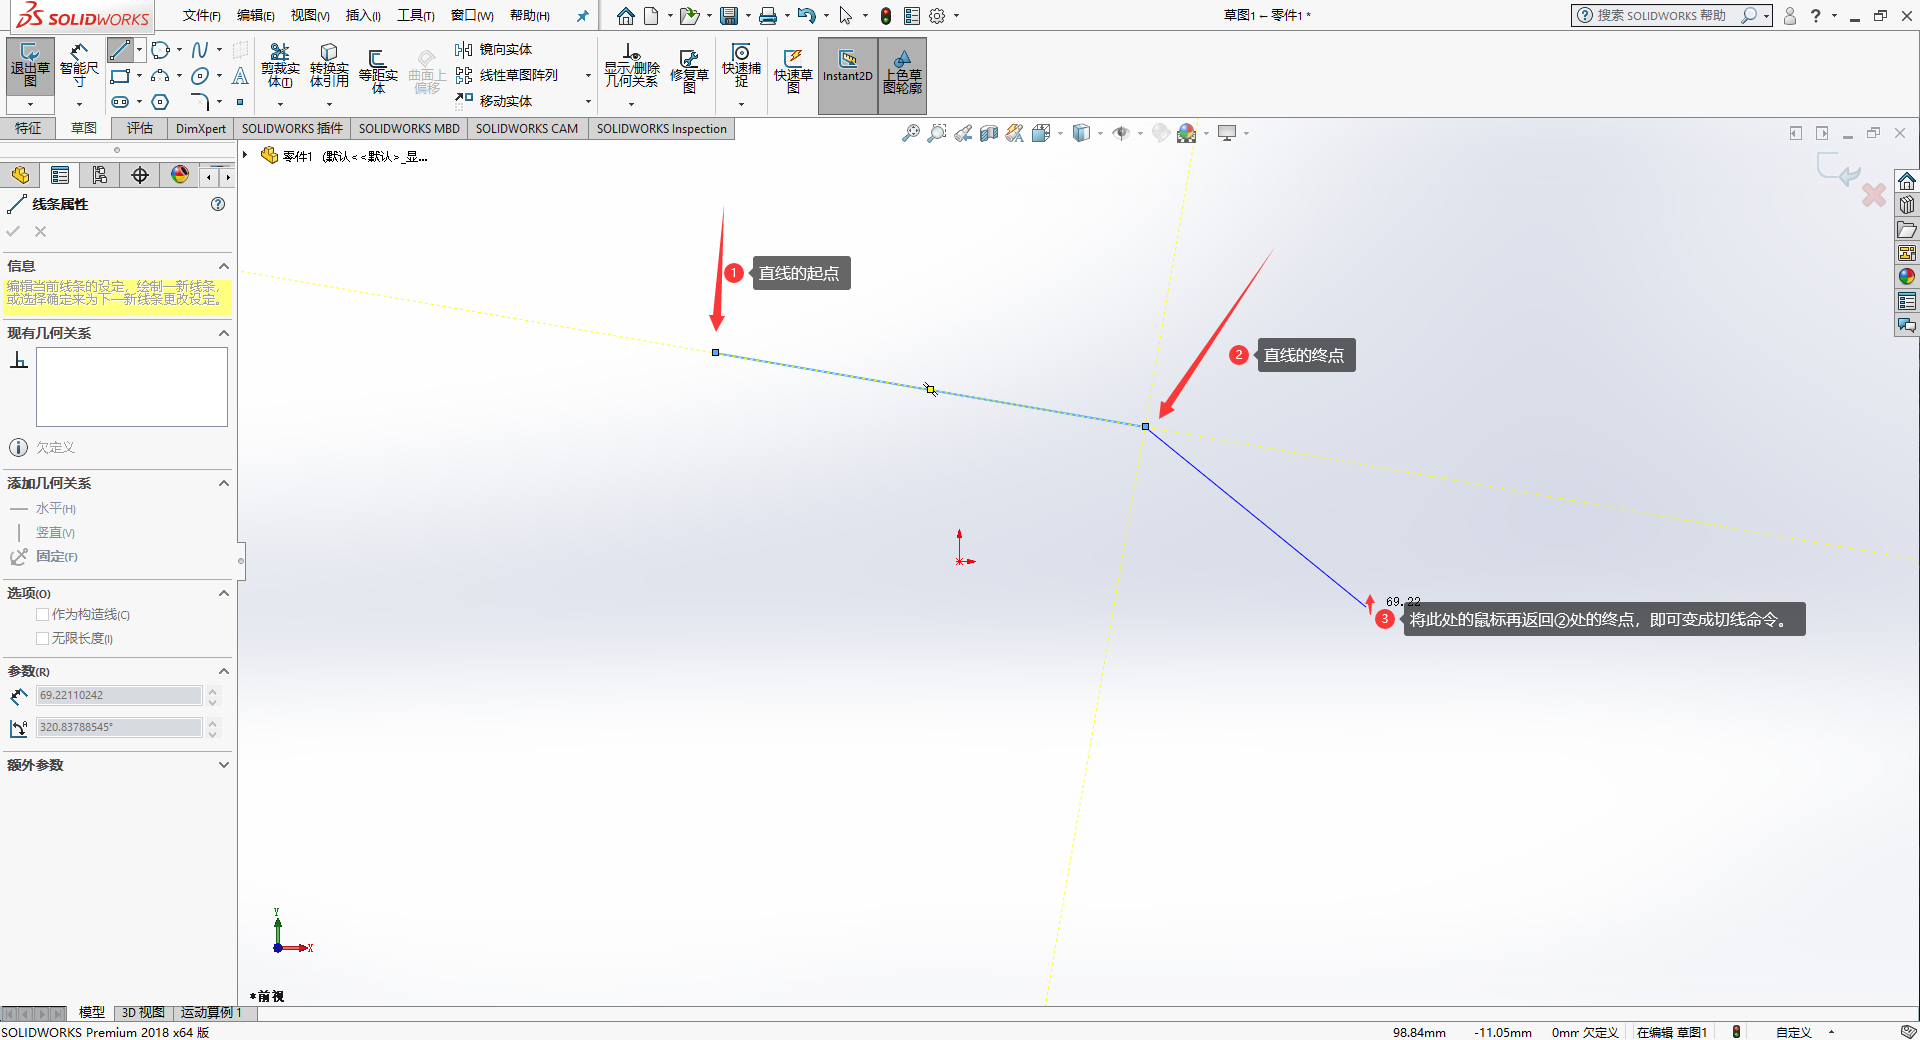Open the Open-file toolbar dropdown arrow
This screenshot has height=1040, width=1920.
coord(709,16)
